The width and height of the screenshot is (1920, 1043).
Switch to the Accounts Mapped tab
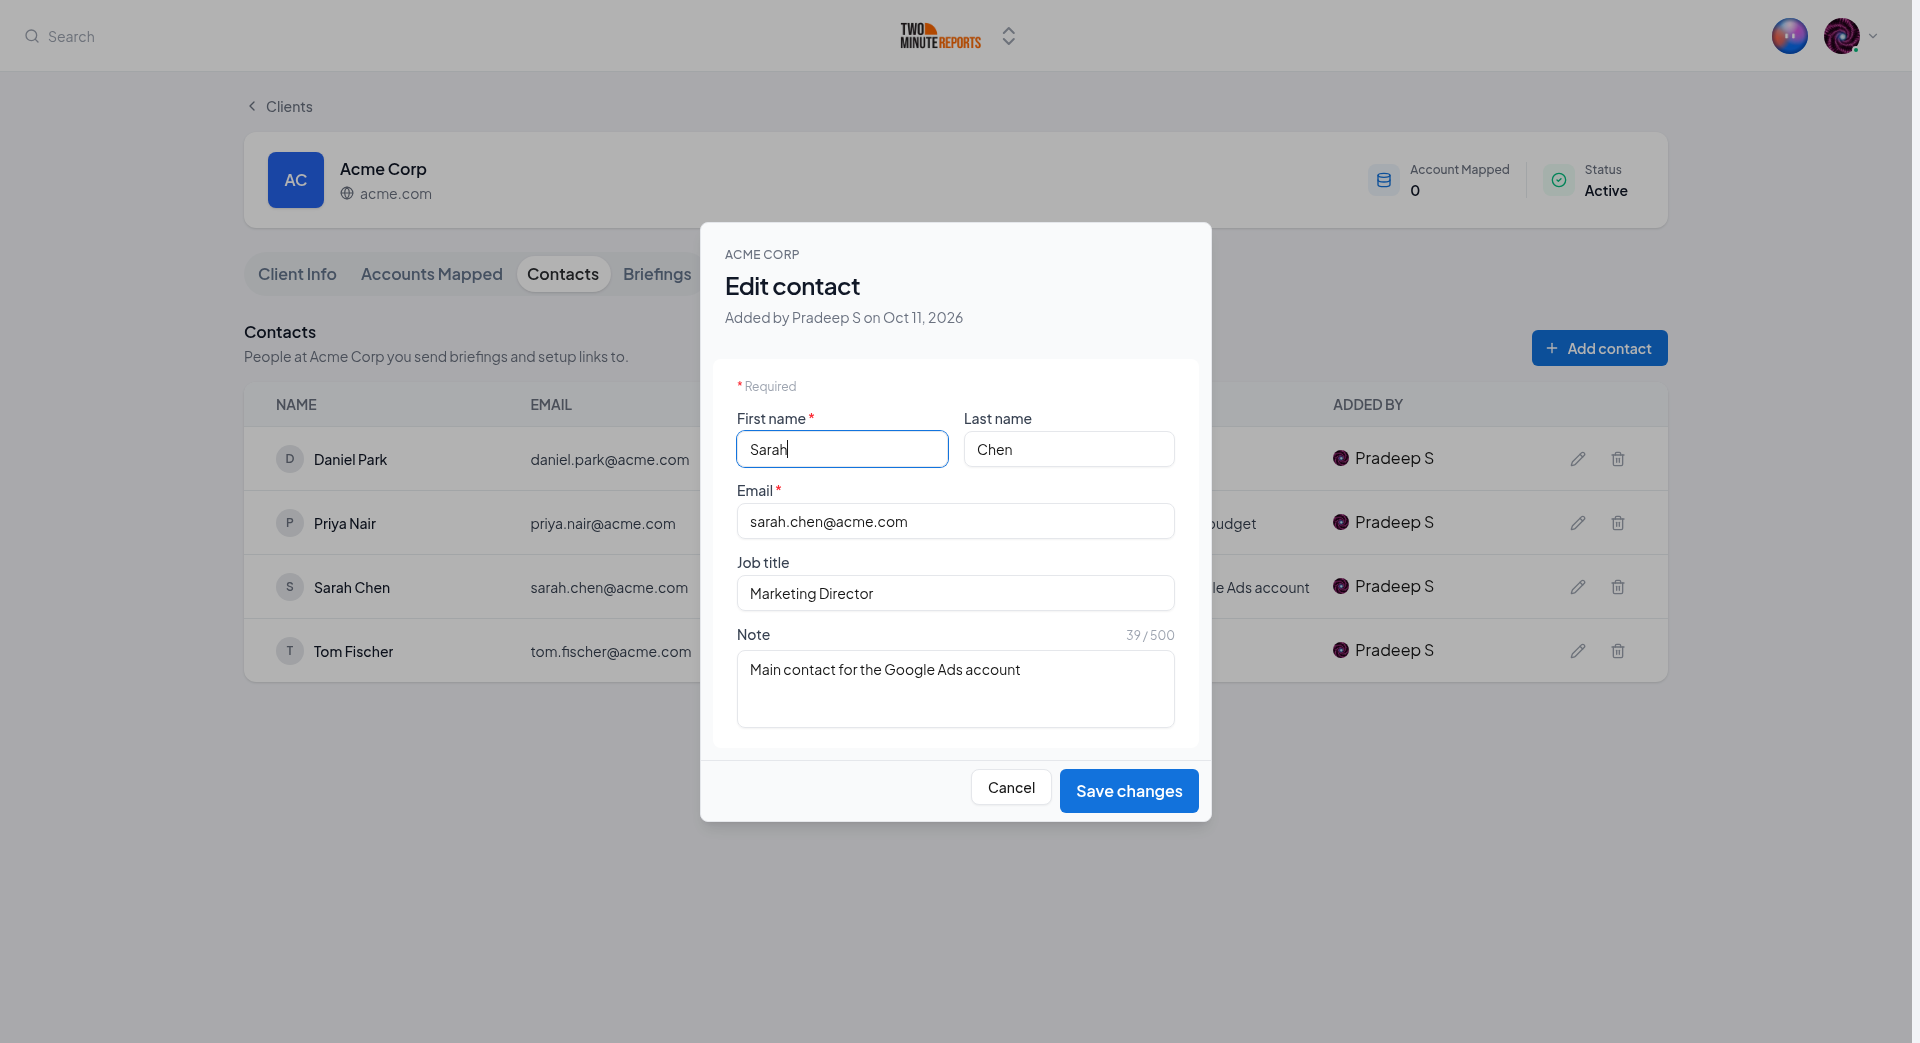432,274
